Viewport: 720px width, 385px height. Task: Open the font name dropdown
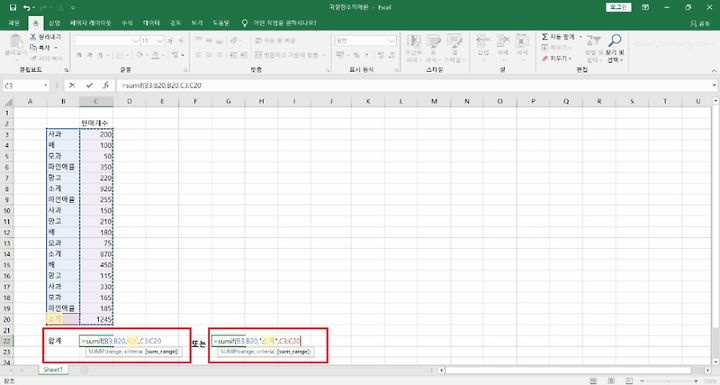point(135,41)
